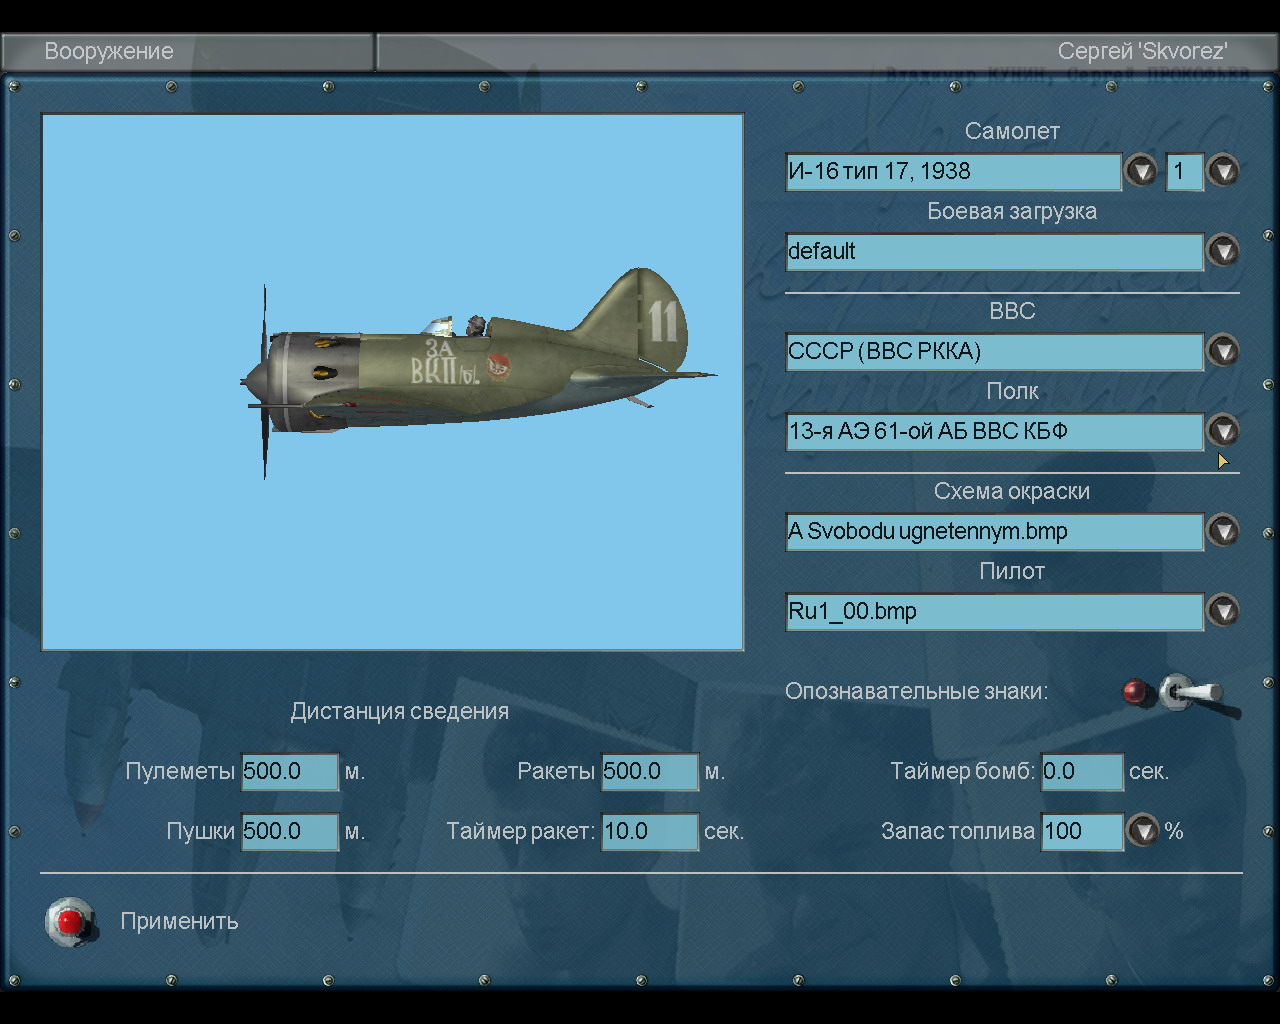This screenshot has width=1280, height=1024.
Task: Select the Таймер бомб input field
Action: (1081, 772)
